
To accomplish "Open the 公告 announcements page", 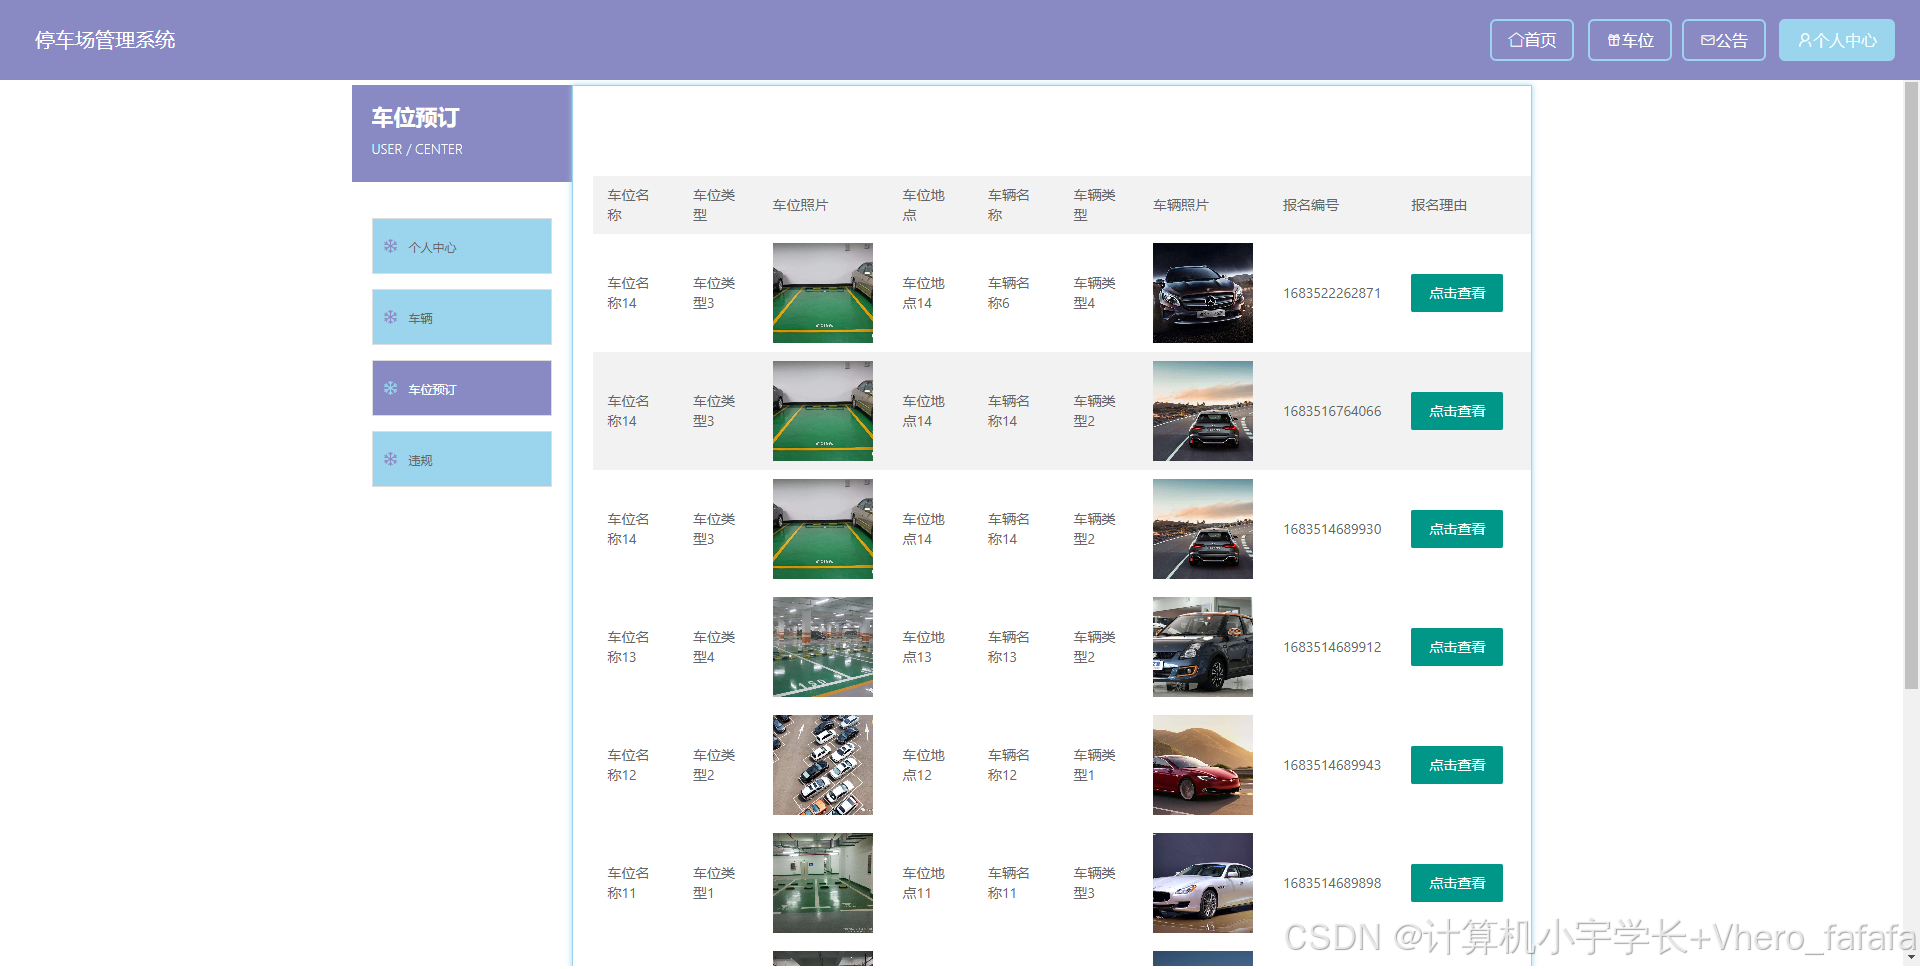I will (x=1723, y=40).
